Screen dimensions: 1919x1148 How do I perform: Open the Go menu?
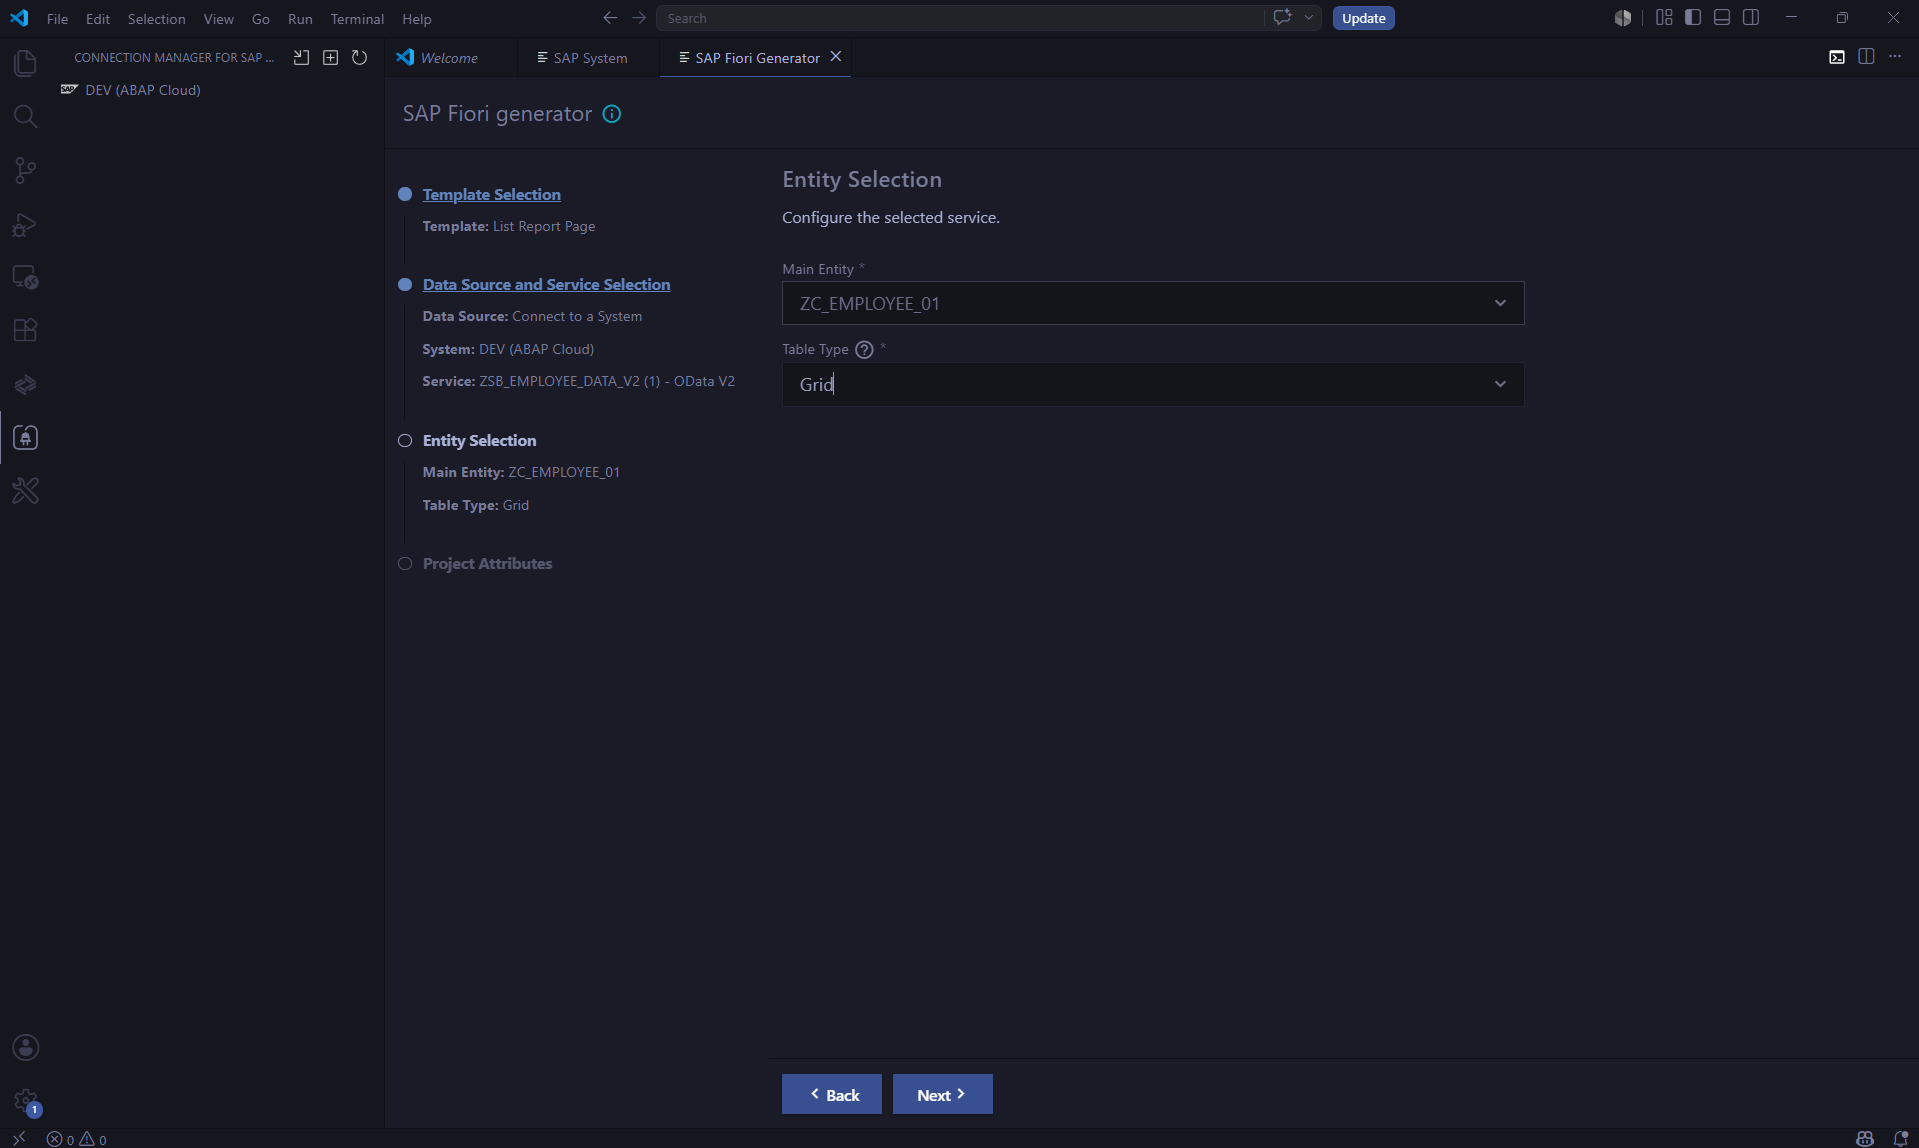[260, 19]
